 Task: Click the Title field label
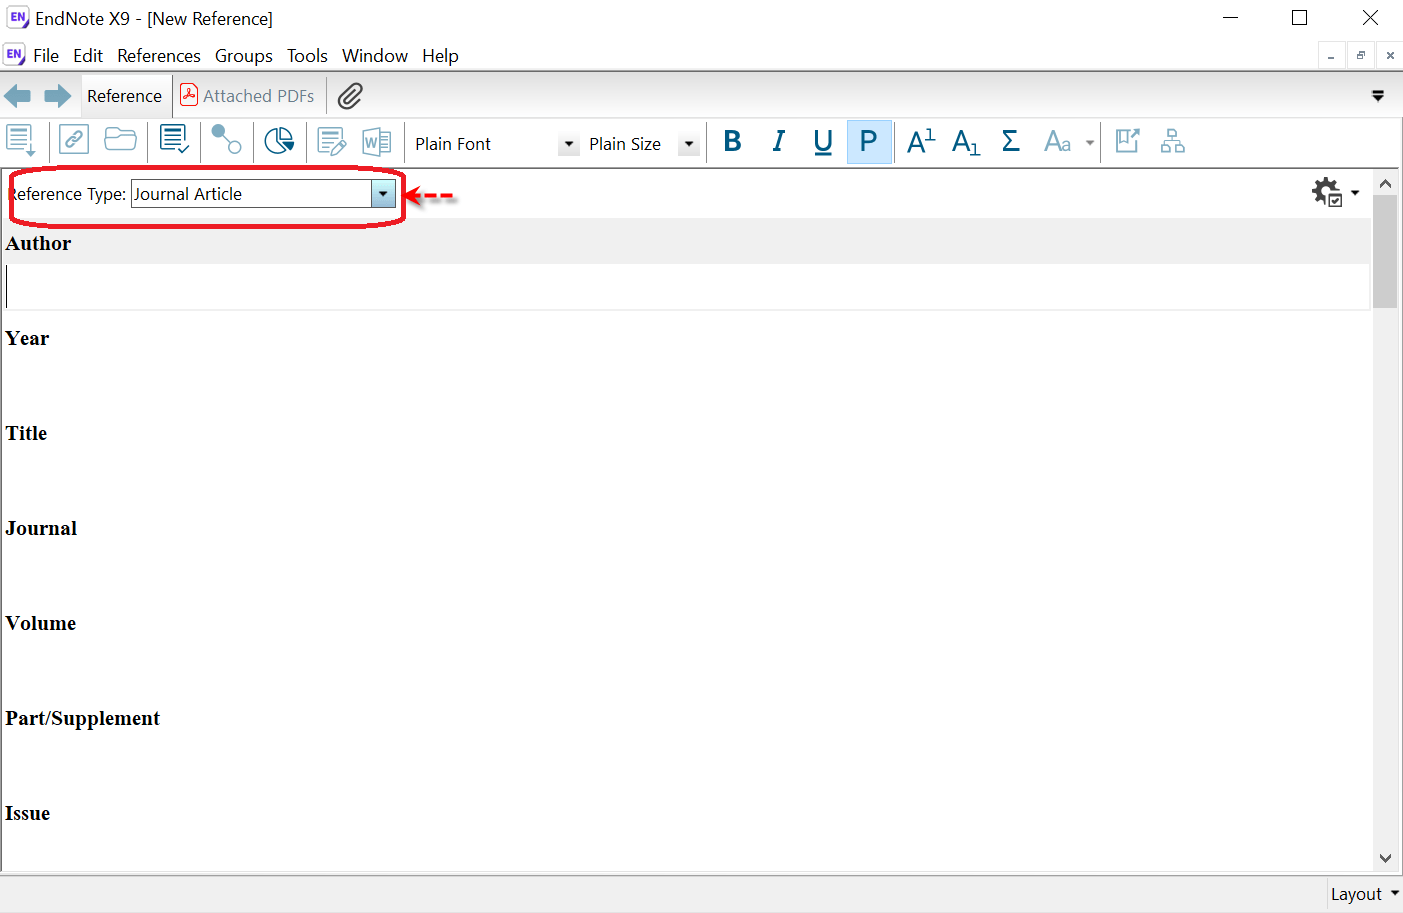click(x=26, y=433)
